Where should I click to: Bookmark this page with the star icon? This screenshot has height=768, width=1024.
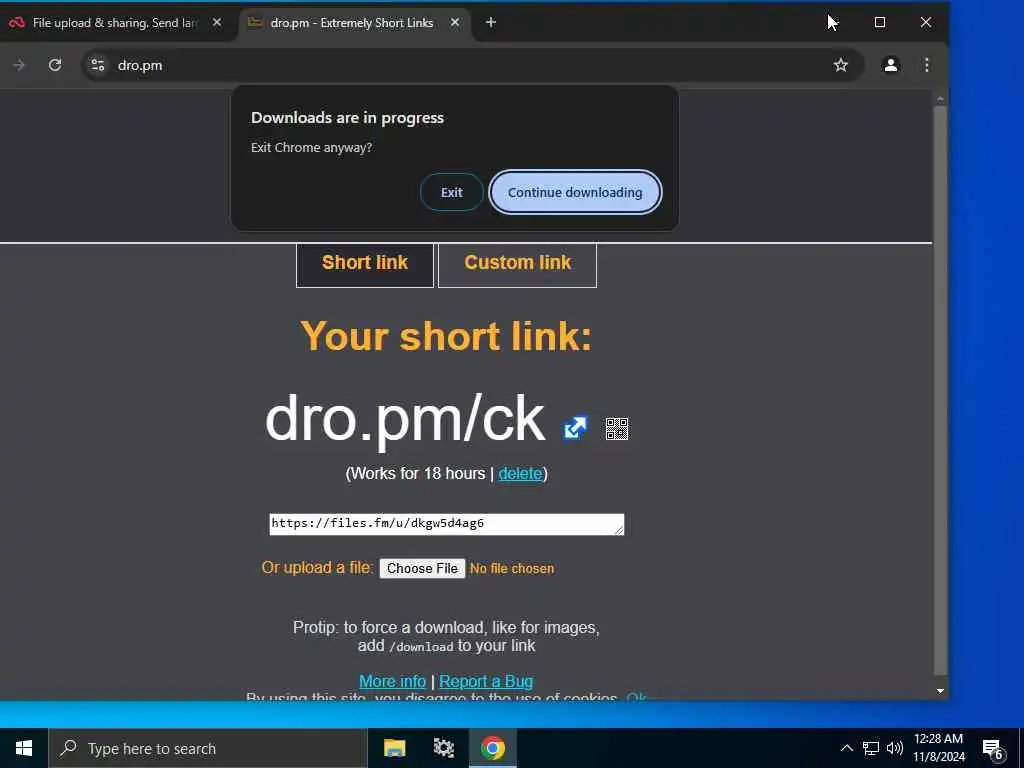click(840, 65)
